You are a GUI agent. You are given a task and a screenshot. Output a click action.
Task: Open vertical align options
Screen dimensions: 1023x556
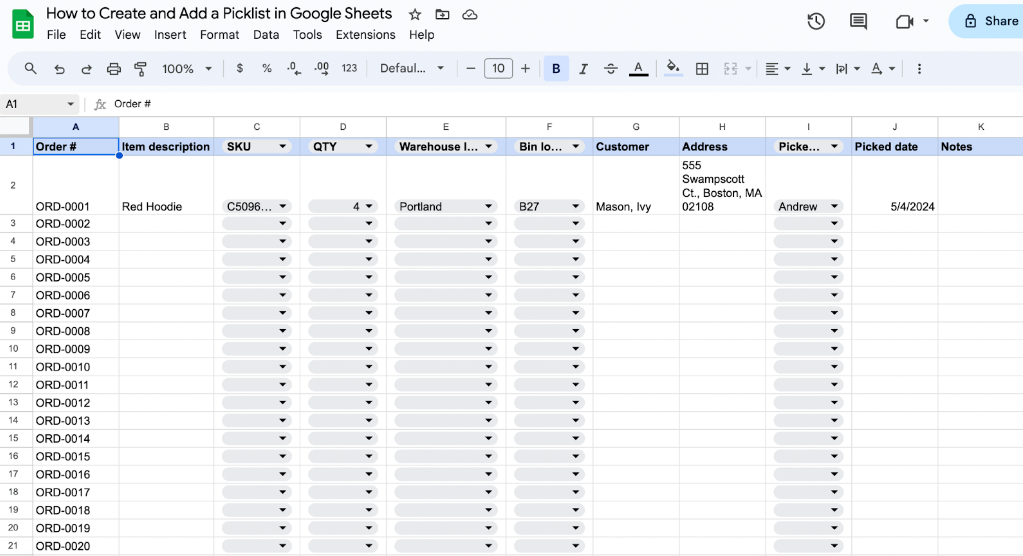coord(813,69)
